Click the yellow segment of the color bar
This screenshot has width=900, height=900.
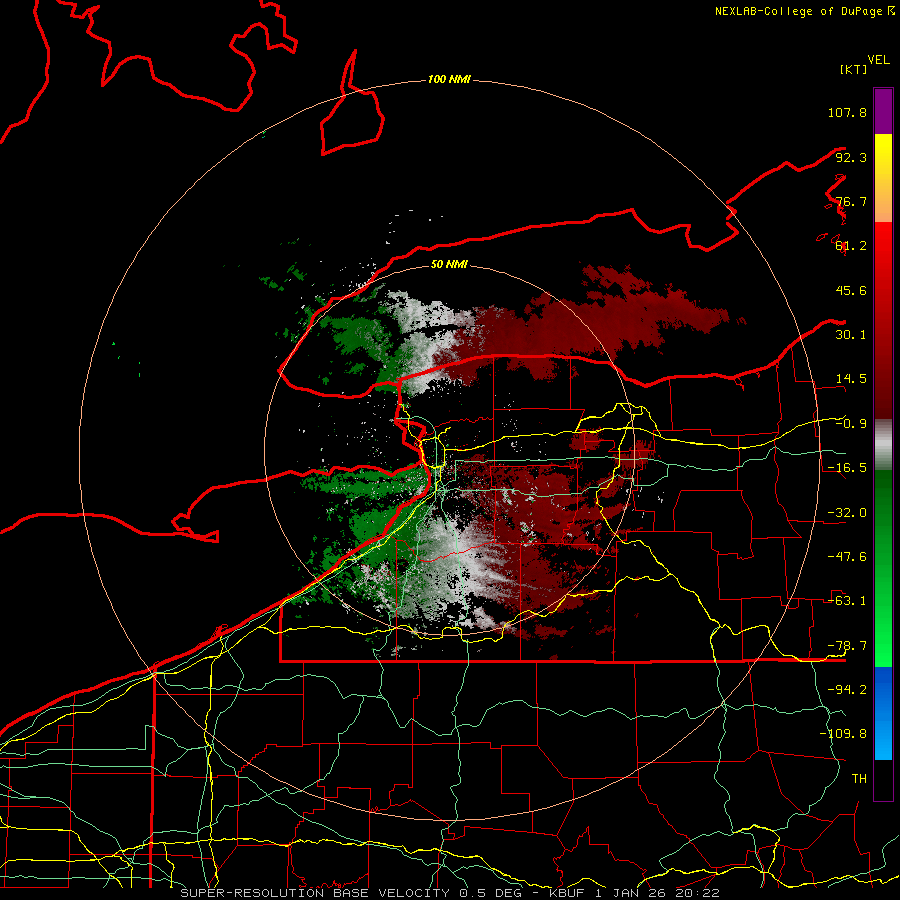click(x=883, y=155)
